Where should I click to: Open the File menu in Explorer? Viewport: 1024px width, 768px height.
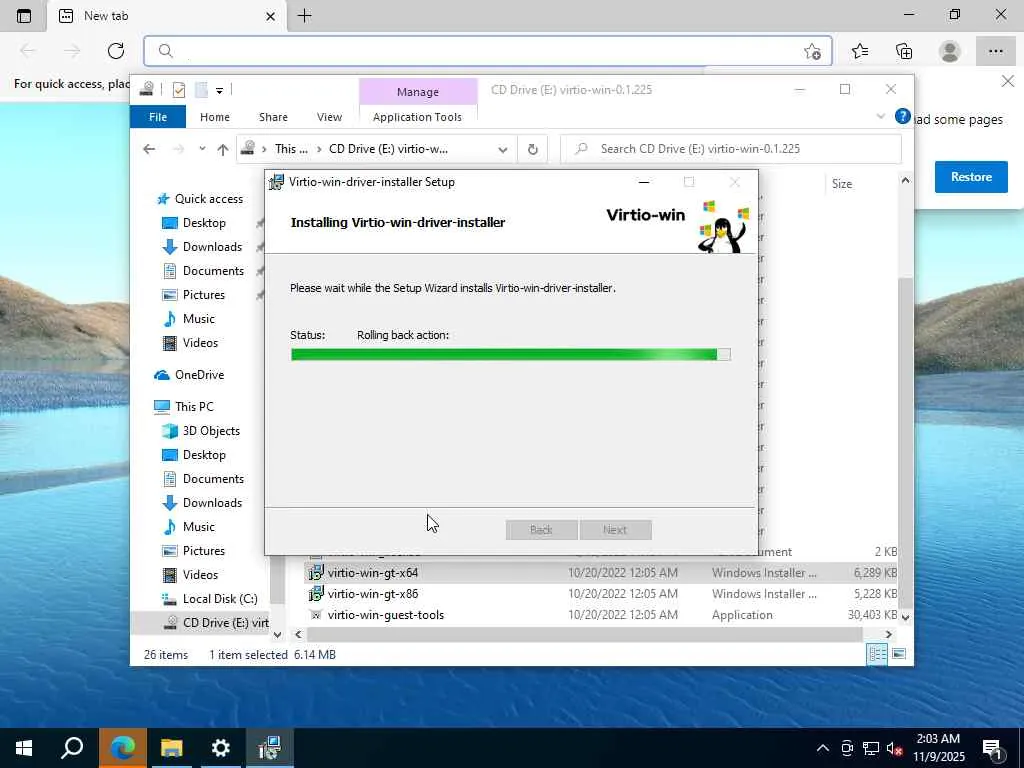point(158,117)
